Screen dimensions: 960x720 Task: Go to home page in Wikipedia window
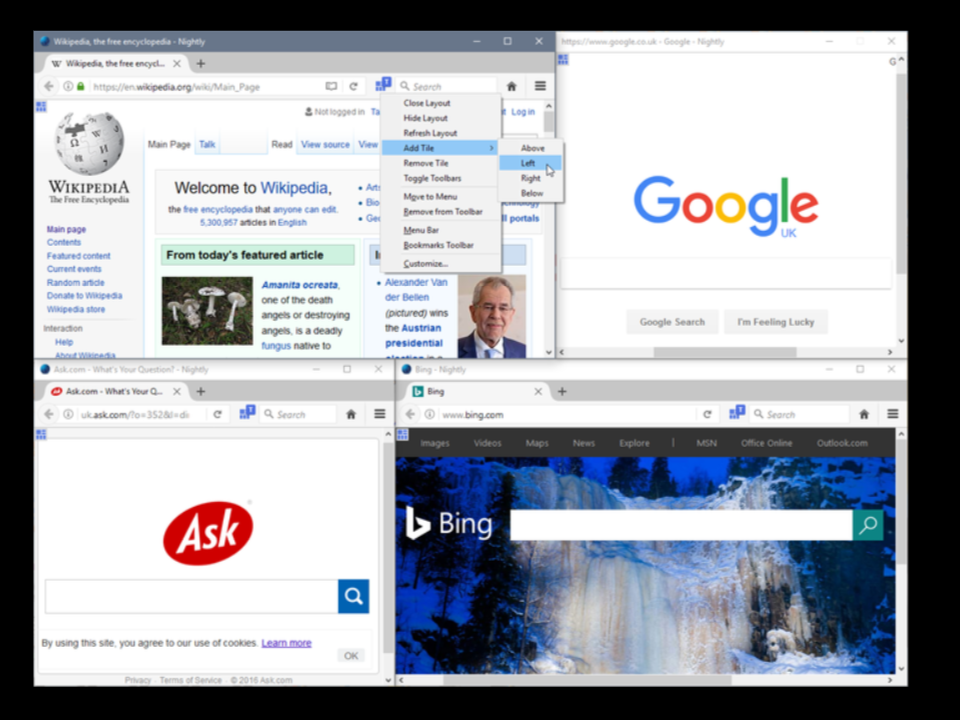512,86
